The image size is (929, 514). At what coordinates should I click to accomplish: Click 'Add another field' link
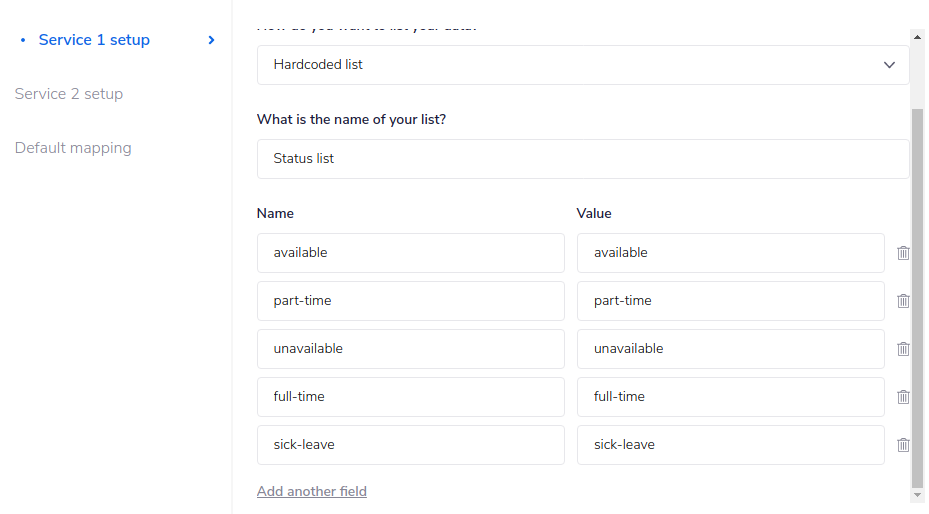click(x=312, y=491)
